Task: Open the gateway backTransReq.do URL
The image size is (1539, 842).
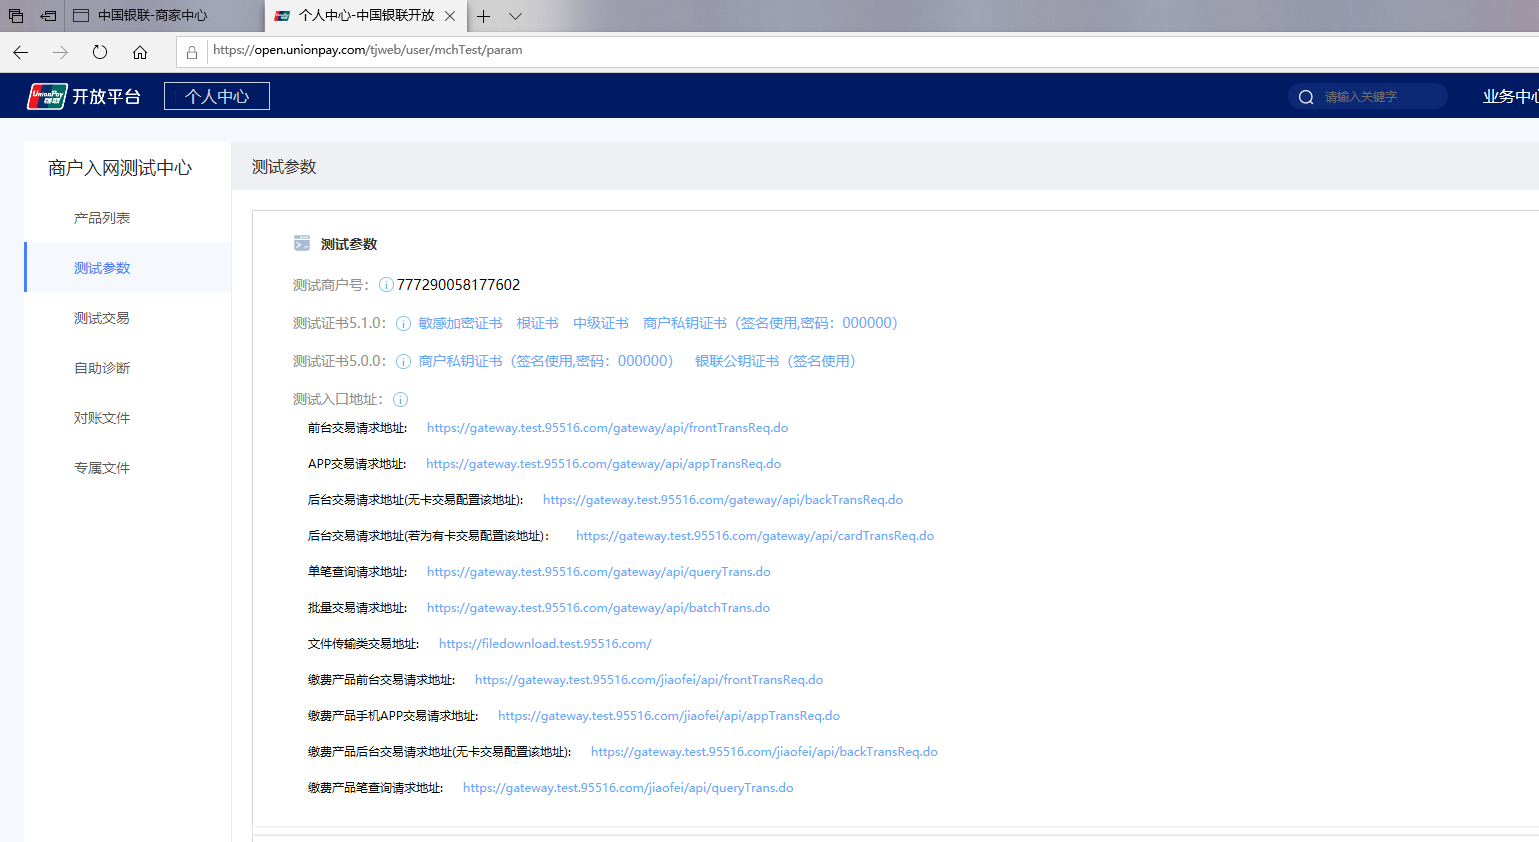Action: 723,500
